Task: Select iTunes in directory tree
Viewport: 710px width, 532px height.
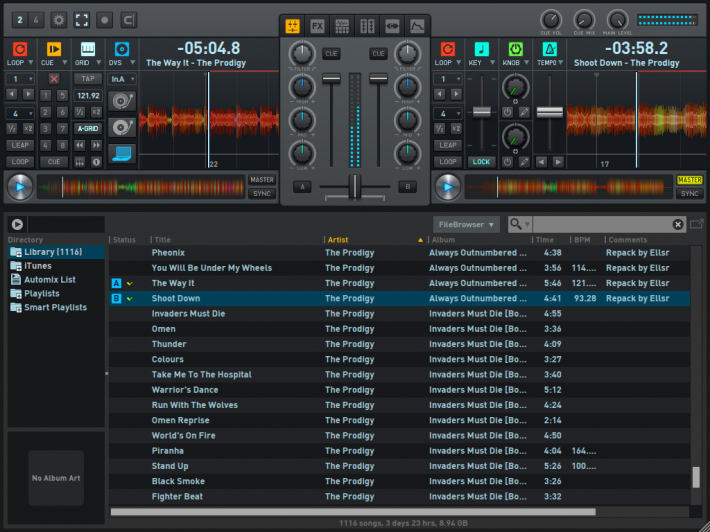Action: pos(38,266)
